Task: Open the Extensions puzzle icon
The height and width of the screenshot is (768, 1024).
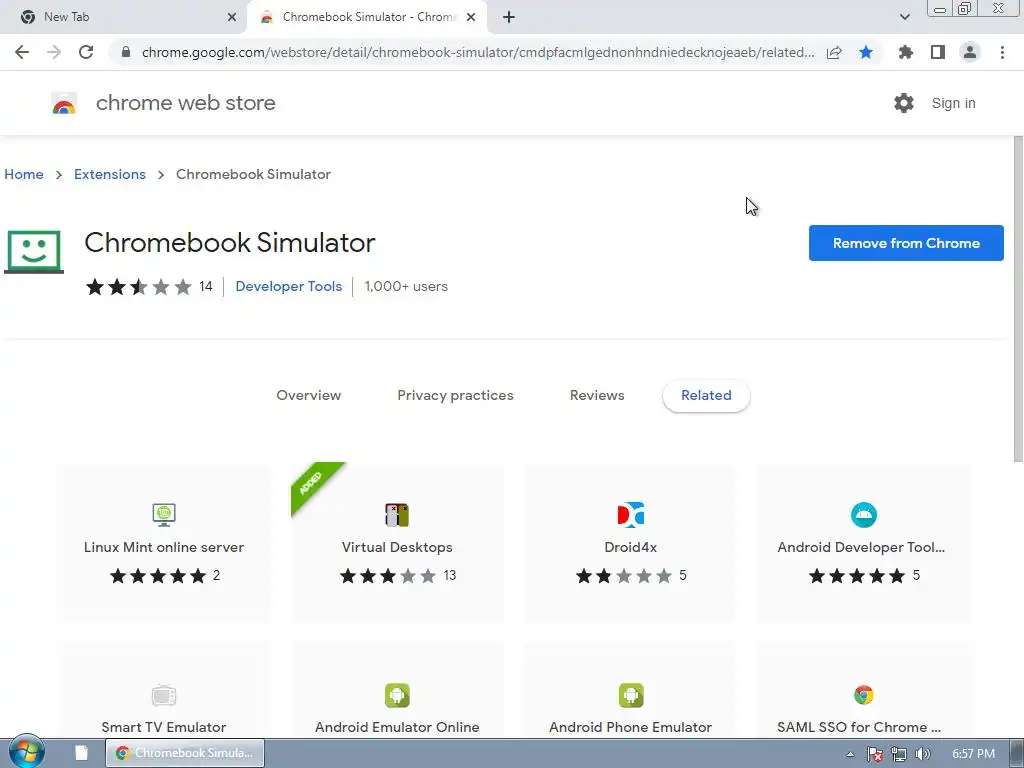Action: (x=905, y=52)
